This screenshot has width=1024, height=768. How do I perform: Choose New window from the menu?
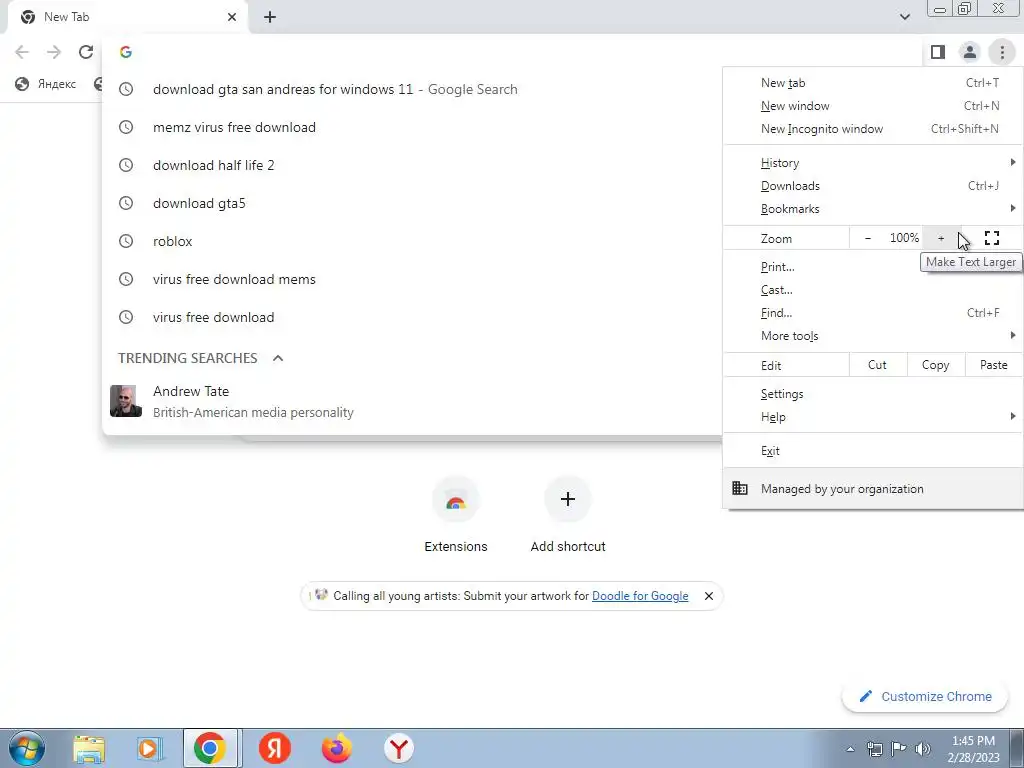[x=872, y=106]
